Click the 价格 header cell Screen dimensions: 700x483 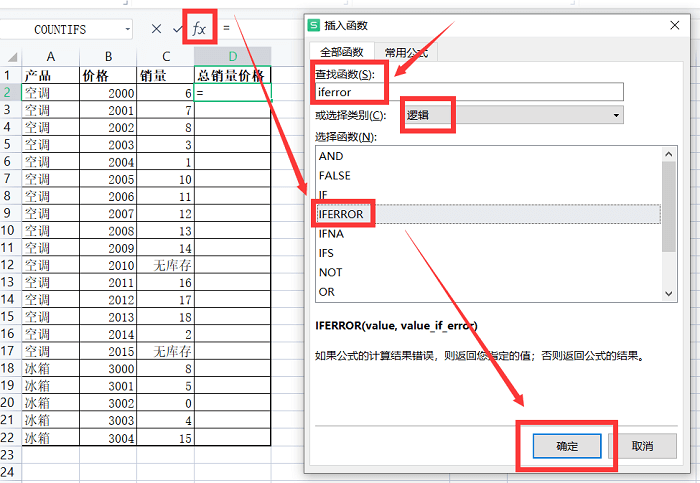tap(108, 75)
